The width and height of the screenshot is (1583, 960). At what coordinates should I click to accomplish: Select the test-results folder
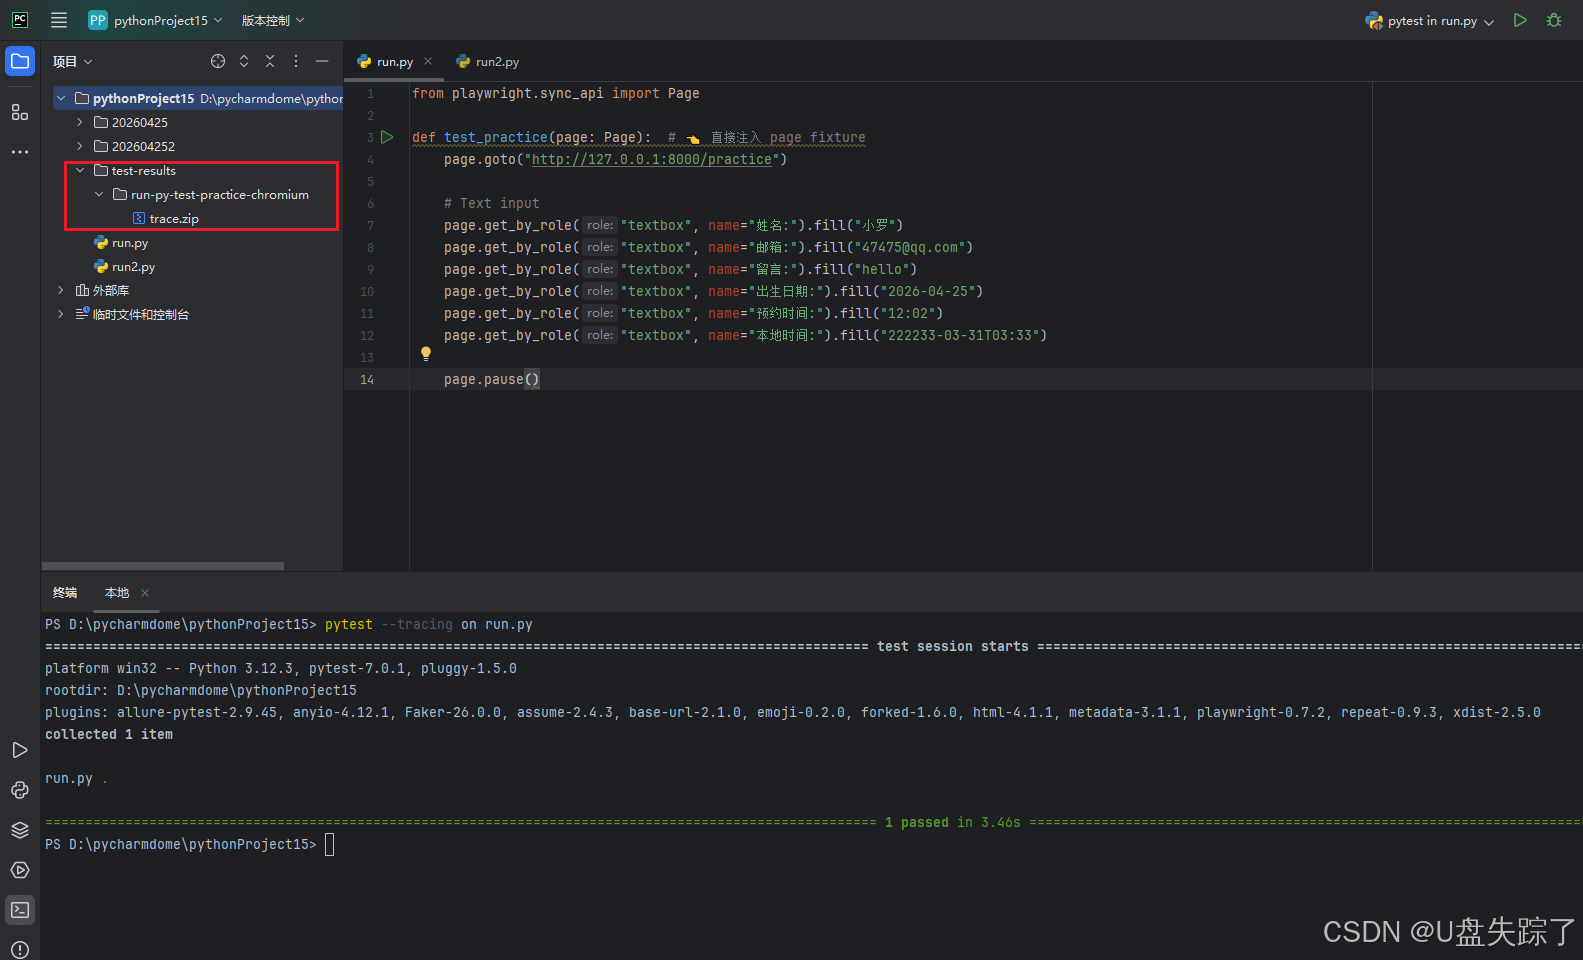[x=143, y=170]
